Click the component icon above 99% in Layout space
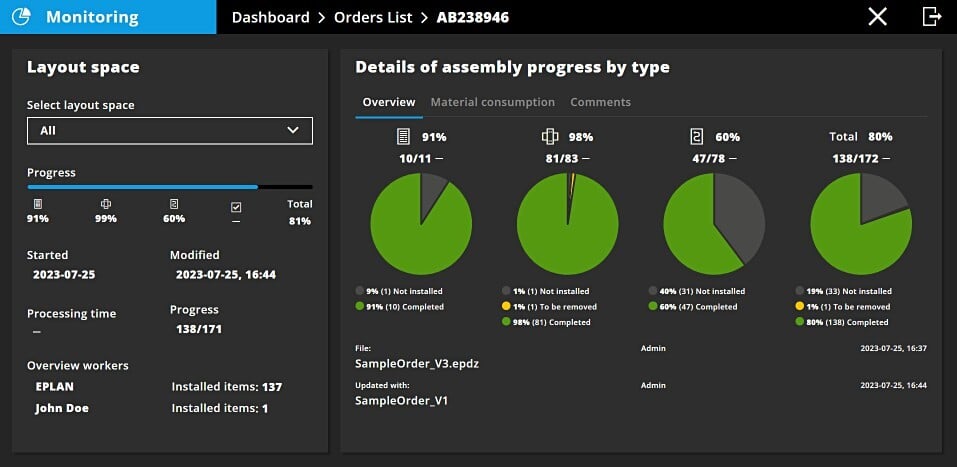Screen dimensions: 957x467 pos(105,204)
